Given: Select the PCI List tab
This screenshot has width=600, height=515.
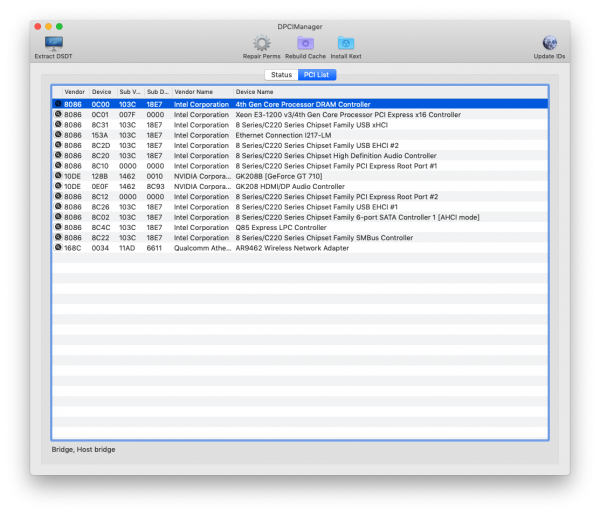Looking at the screenshot, I should (x=317, y=75).
